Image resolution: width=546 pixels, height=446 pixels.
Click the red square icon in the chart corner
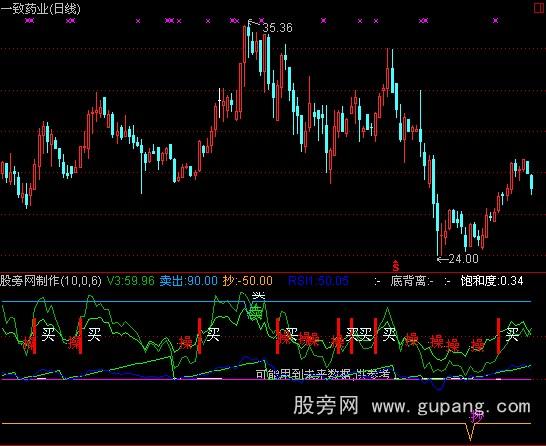point(539,8)
